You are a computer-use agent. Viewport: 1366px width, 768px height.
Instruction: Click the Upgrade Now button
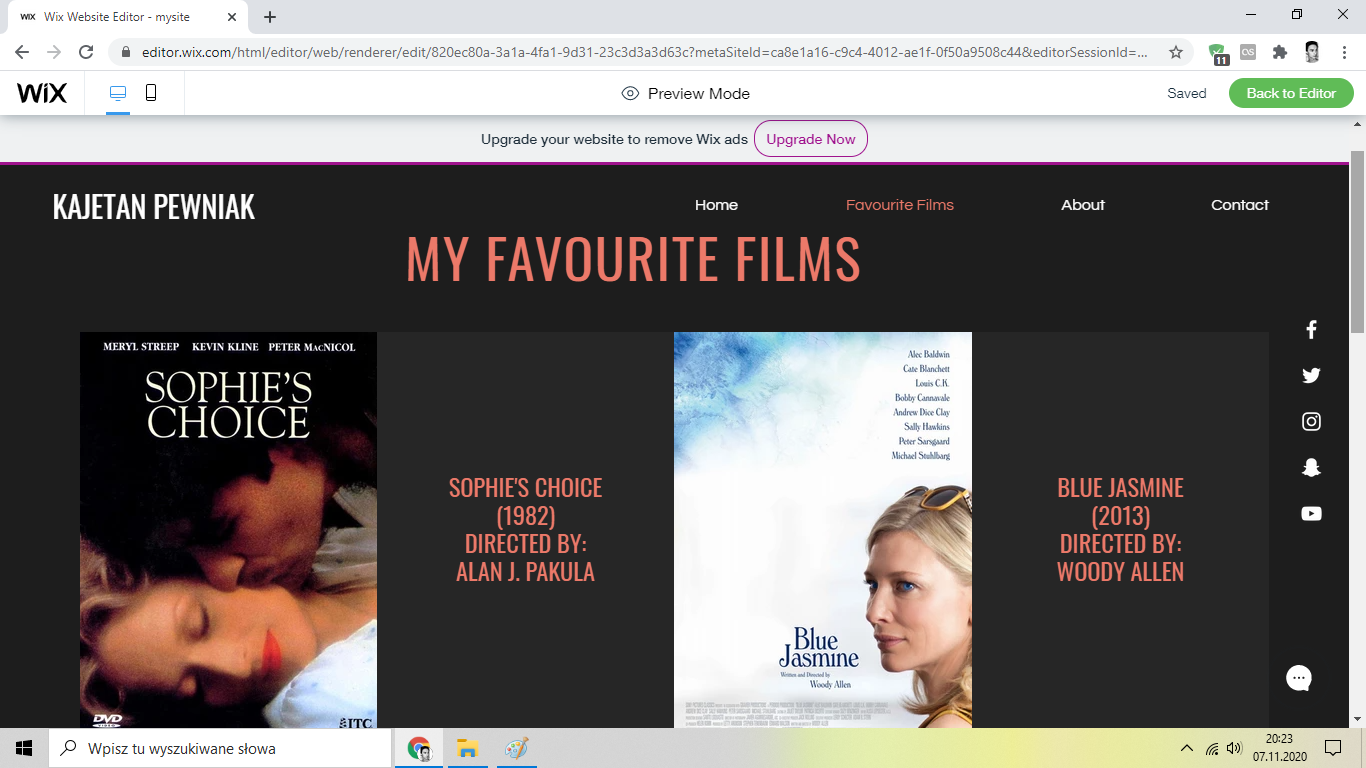(x=811, y=139)
